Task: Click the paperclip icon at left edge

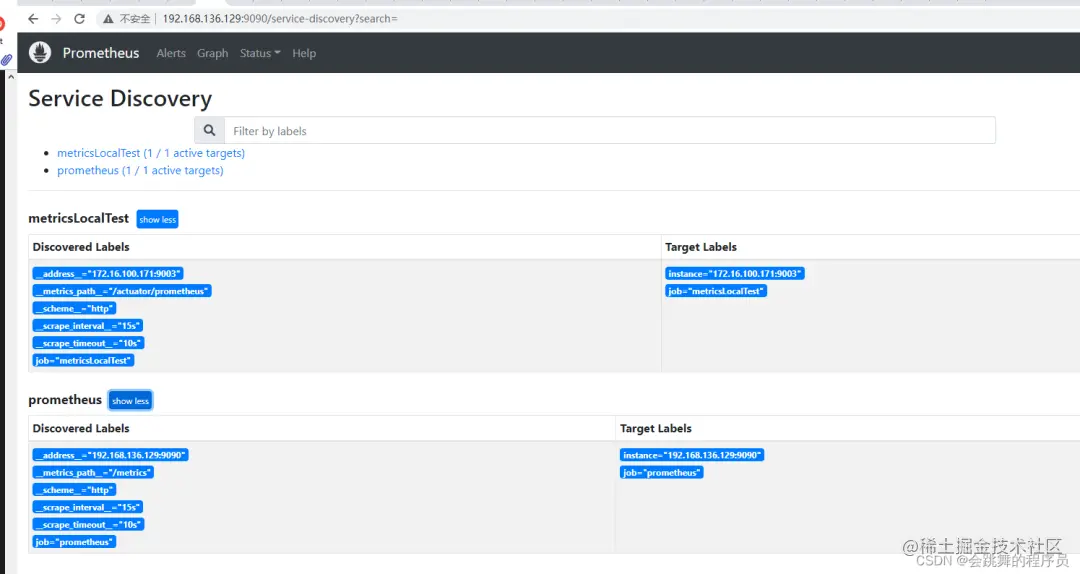Action: click(x=6, y=60)
